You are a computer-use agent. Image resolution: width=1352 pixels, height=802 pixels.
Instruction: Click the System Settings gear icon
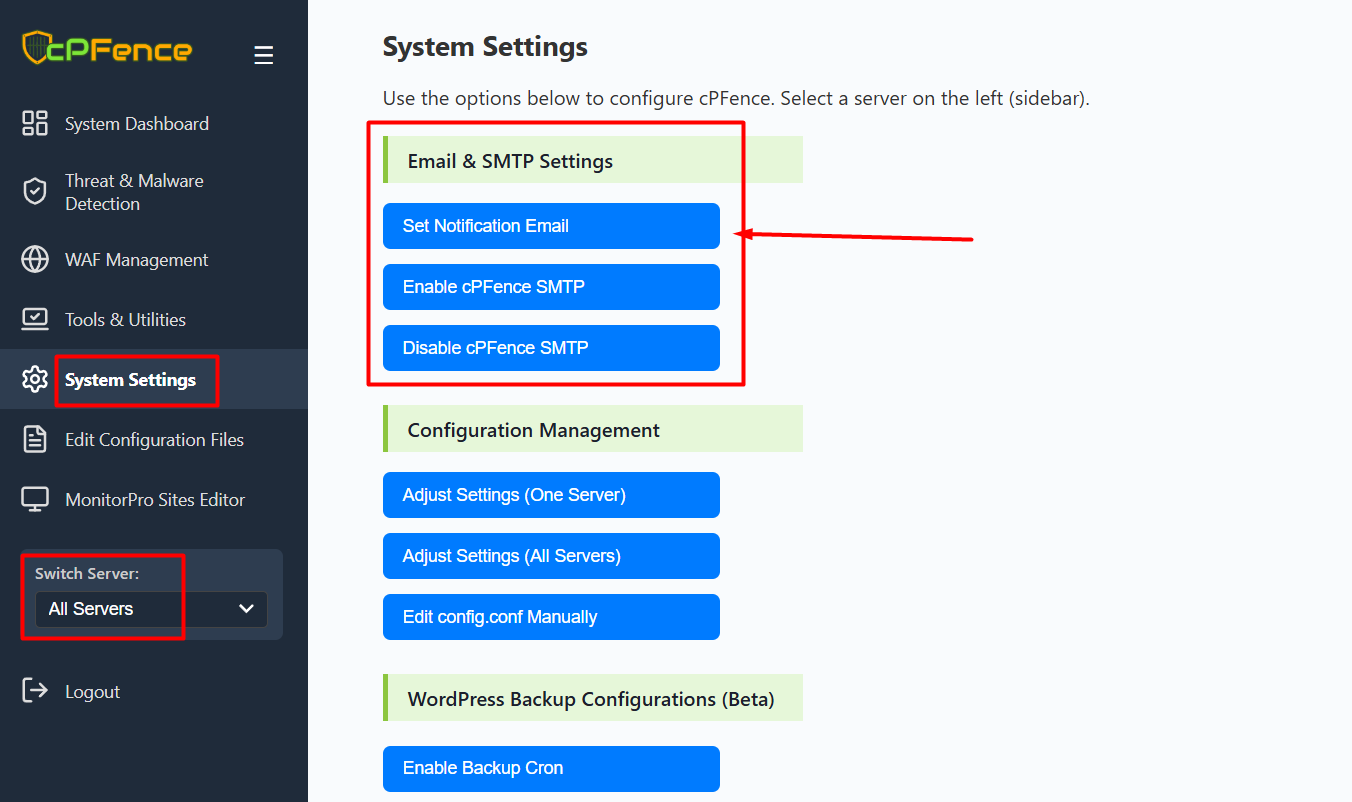(35, 380)
